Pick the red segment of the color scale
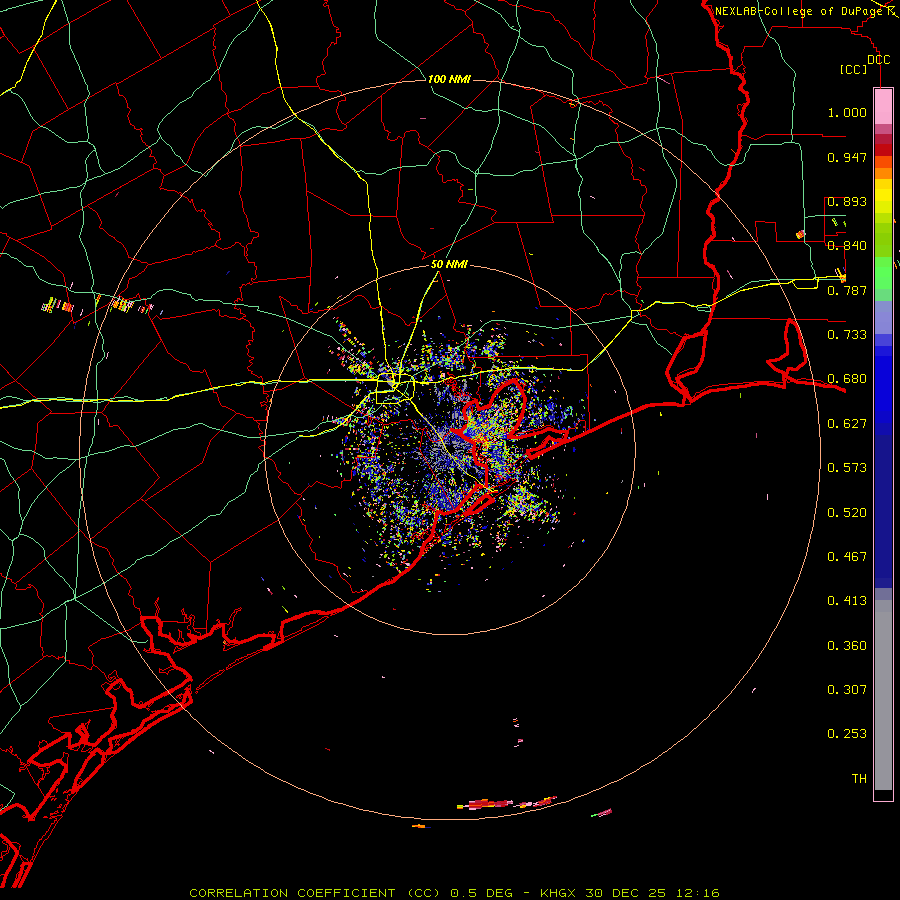900x900 pixels. point(883,150)
